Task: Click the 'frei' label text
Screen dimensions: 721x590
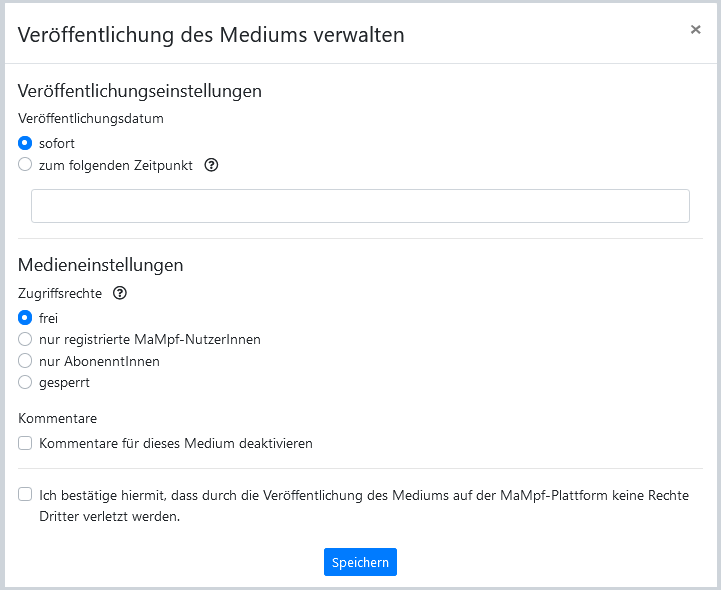Action: click(x=49, y=318)
